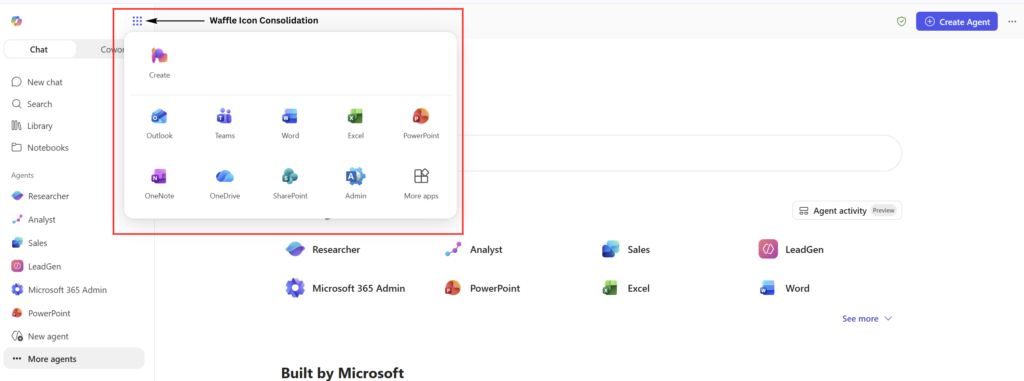The image size is (1024, 381).
Task: Open Excel agent in main grid
Action: coord(626,288)
